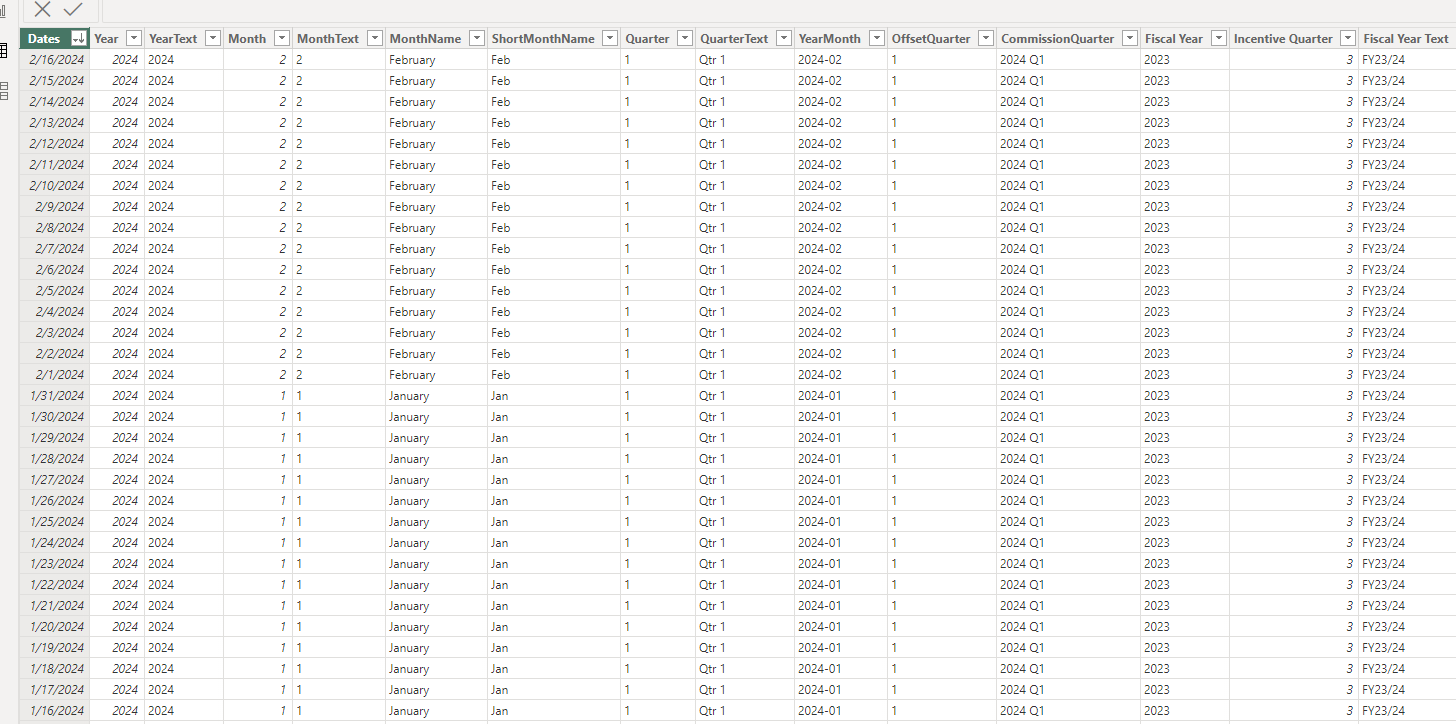Viewport: 1456px width, 724px height.
Task: Click Incentive Quarter 3 in the 1/30/2024 row
Action: 1349,417
